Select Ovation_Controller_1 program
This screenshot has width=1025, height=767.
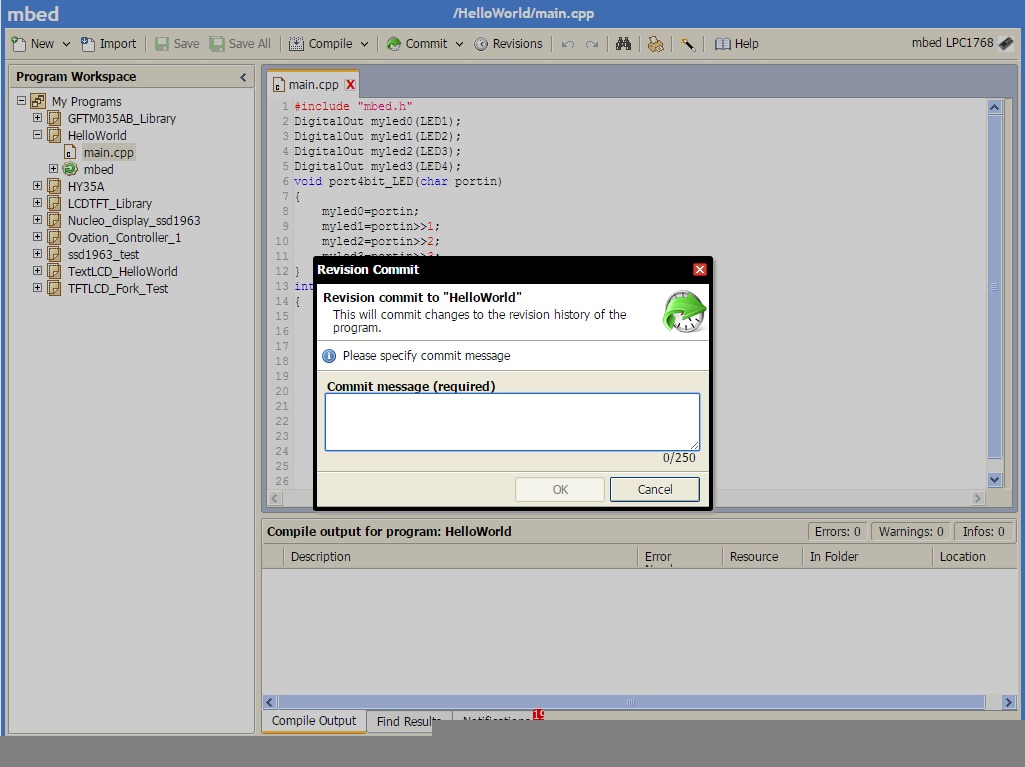124,237
